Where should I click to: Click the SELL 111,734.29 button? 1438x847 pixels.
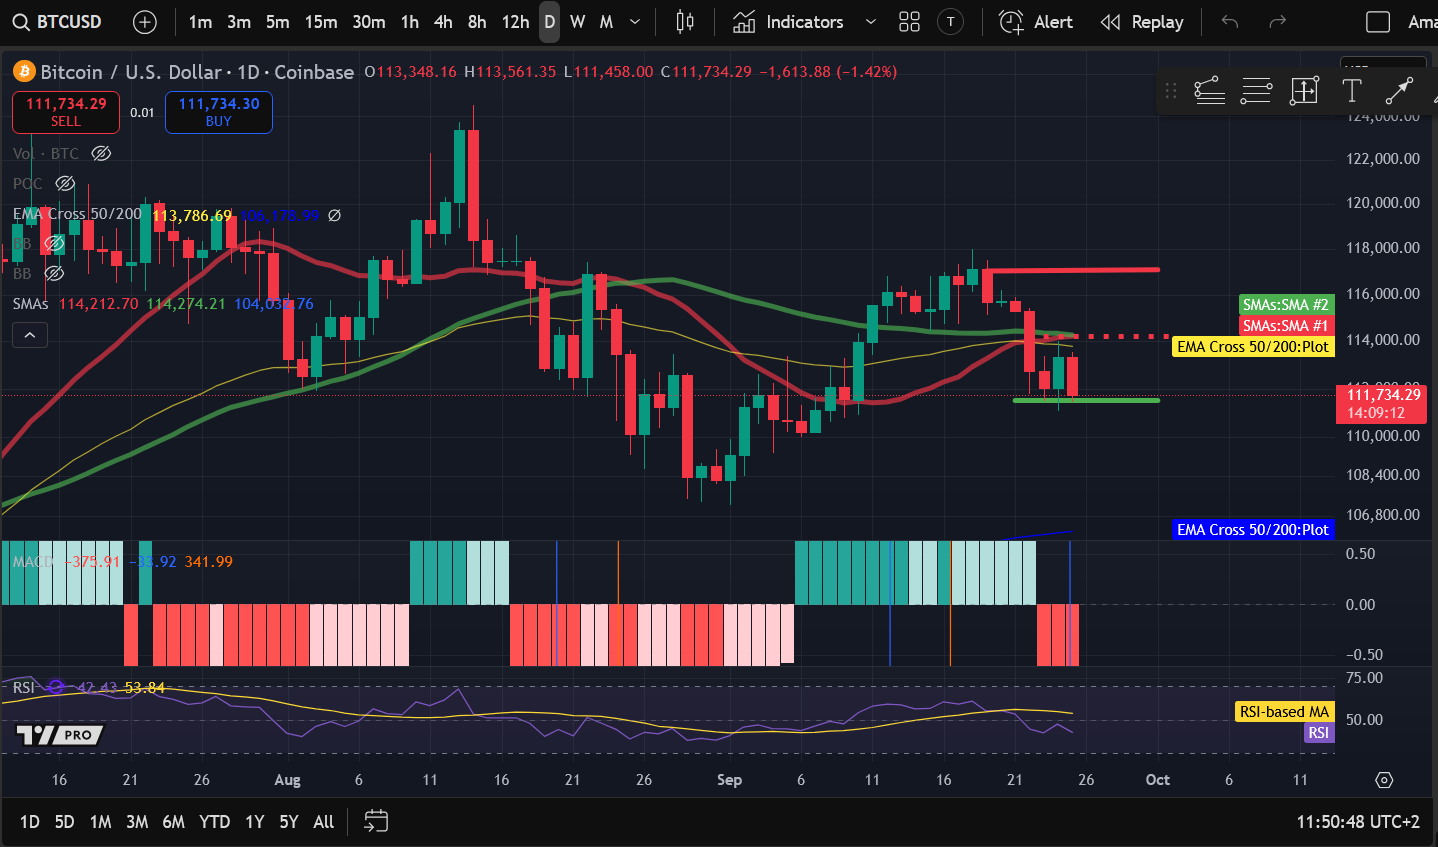click(x=66, y=112)
